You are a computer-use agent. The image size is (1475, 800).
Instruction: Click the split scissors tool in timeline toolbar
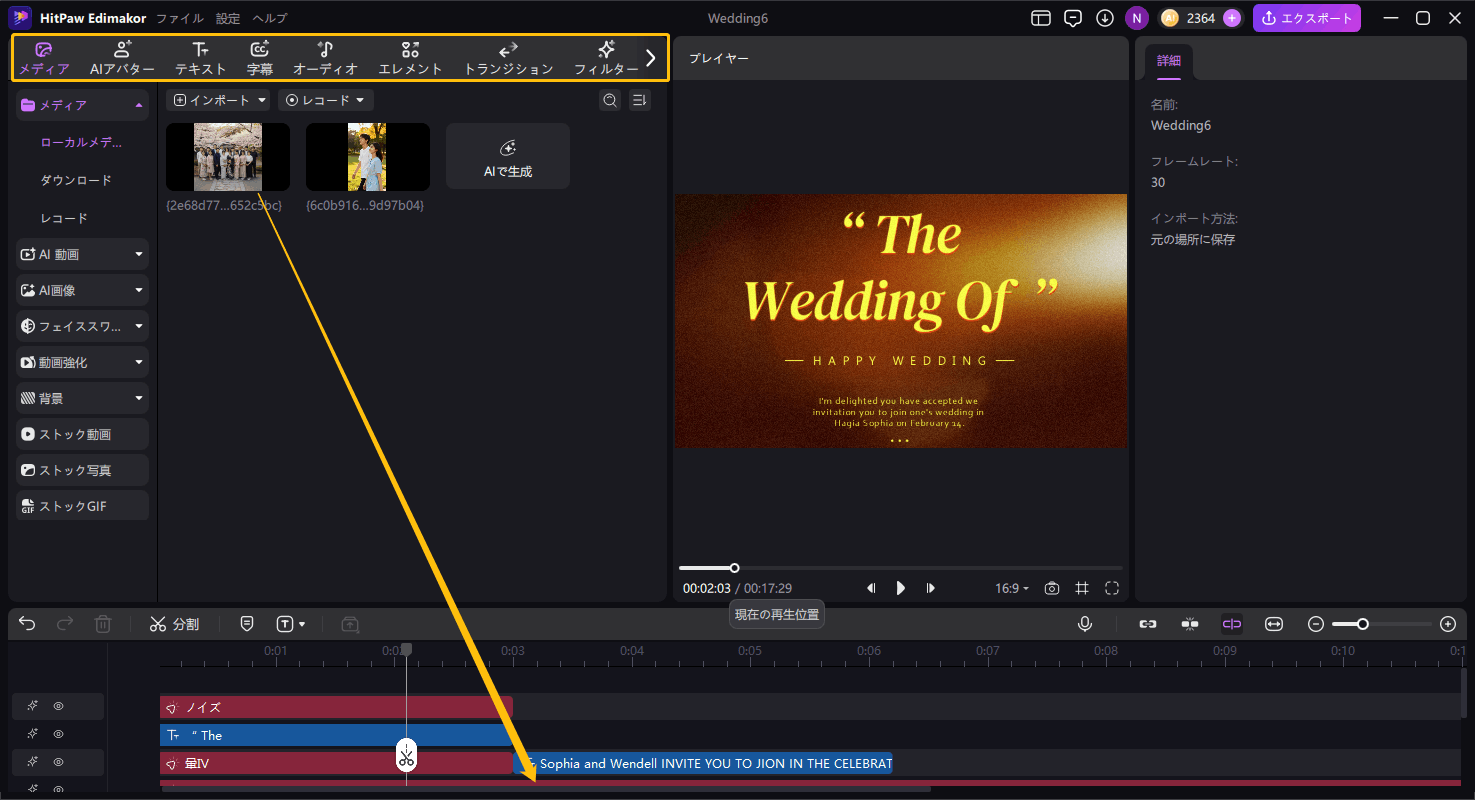tap(174, 624)
